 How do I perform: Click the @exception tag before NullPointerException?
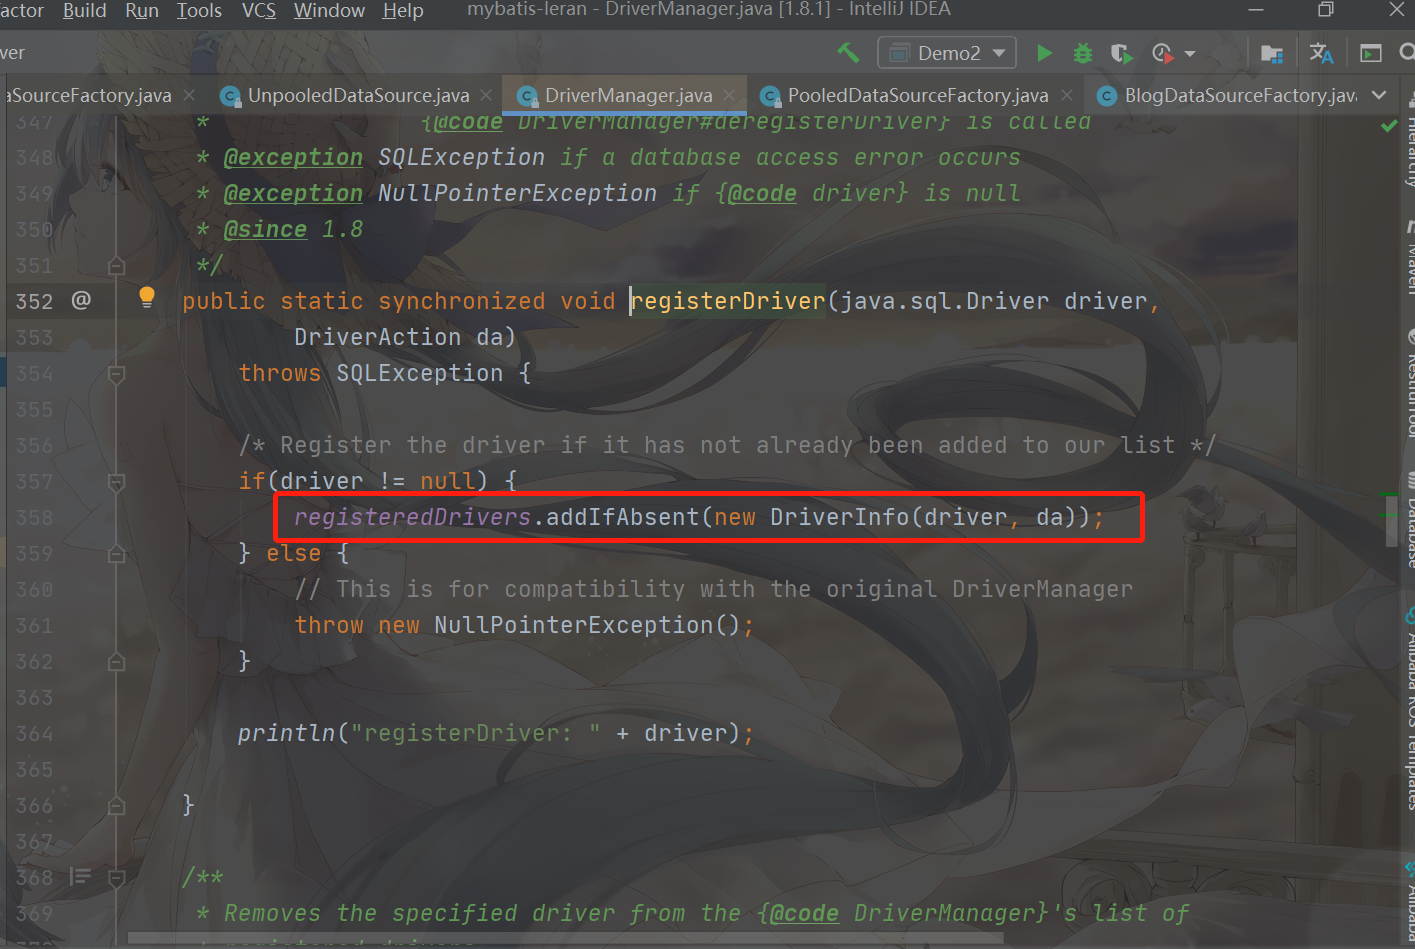pyautogui.click(x=293, y=193)
